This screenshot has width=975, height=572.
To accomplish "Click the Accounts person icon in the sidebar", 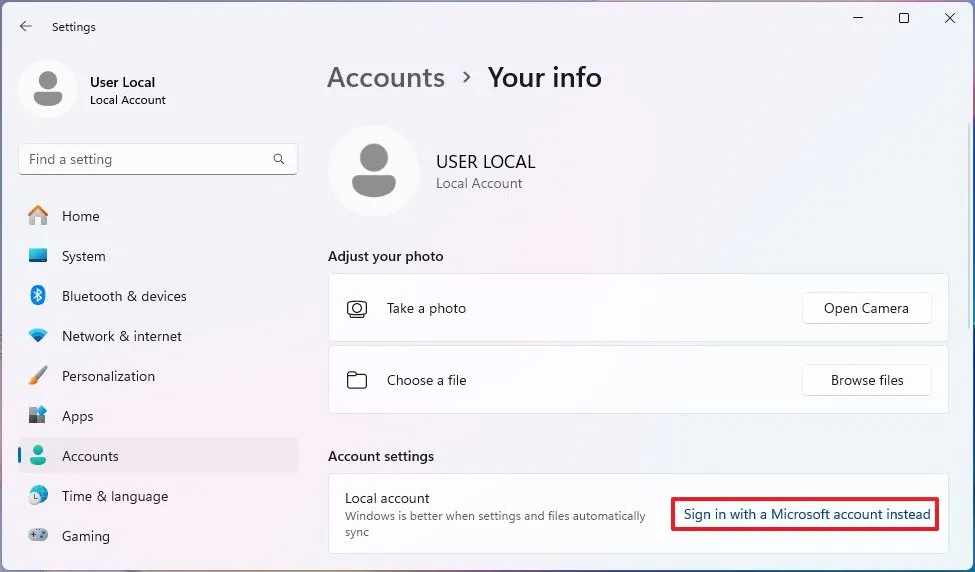I will pyautogui.click(x=38, y=455).
